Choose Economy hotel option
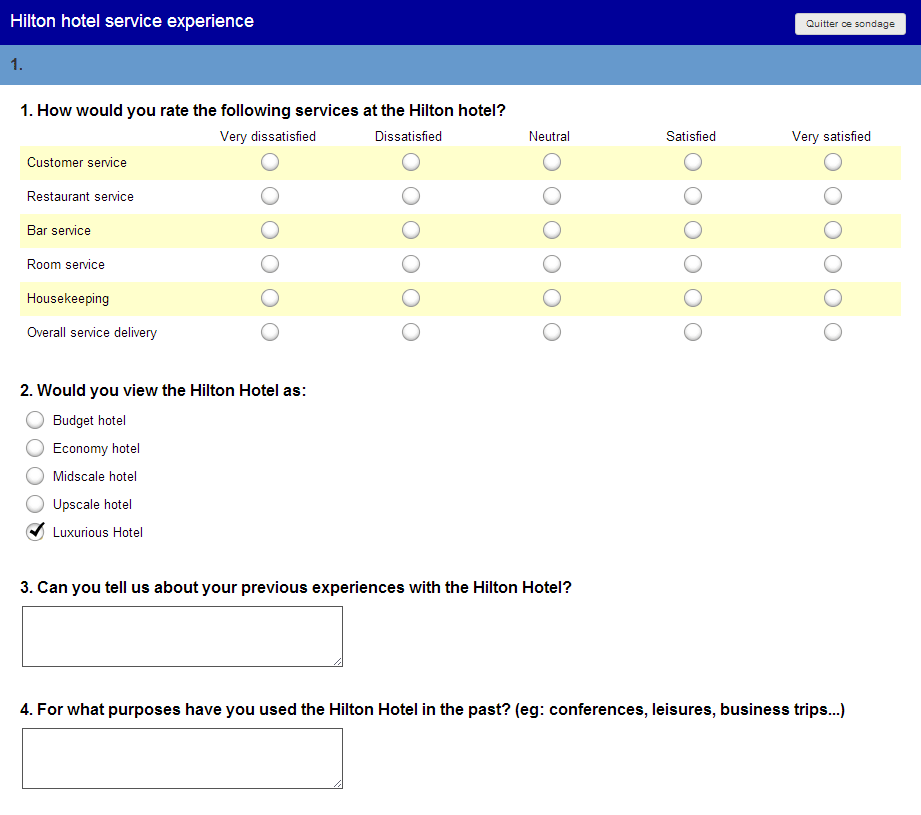This screenshot has height=815, width=921. pos(35,448)
